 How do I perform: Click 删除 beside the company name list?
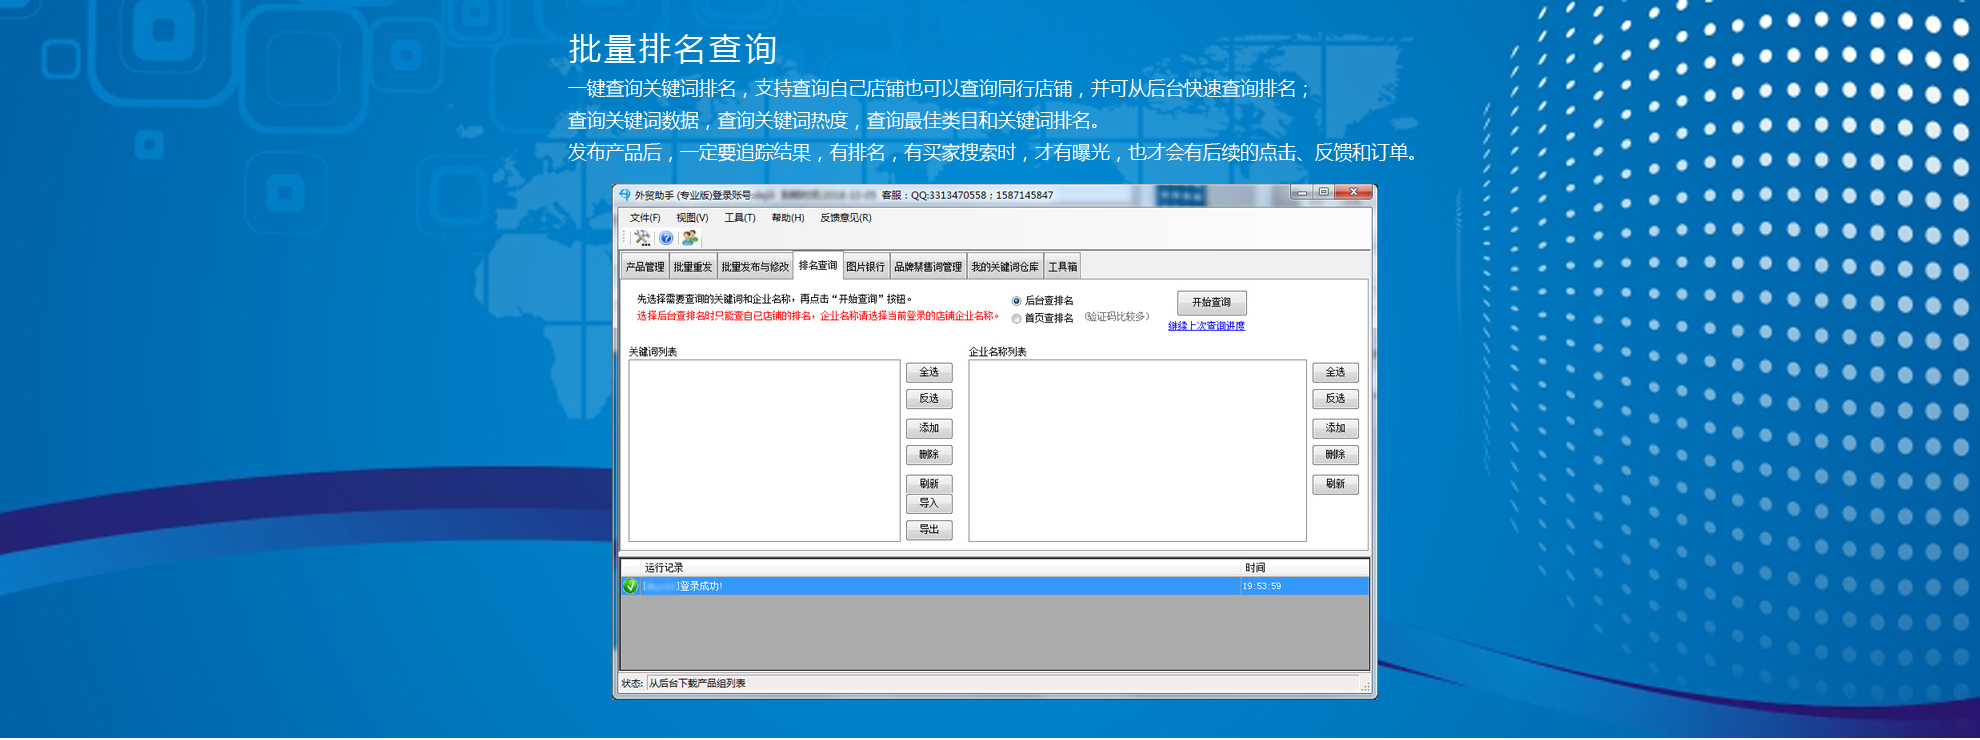pos(1335,455)
